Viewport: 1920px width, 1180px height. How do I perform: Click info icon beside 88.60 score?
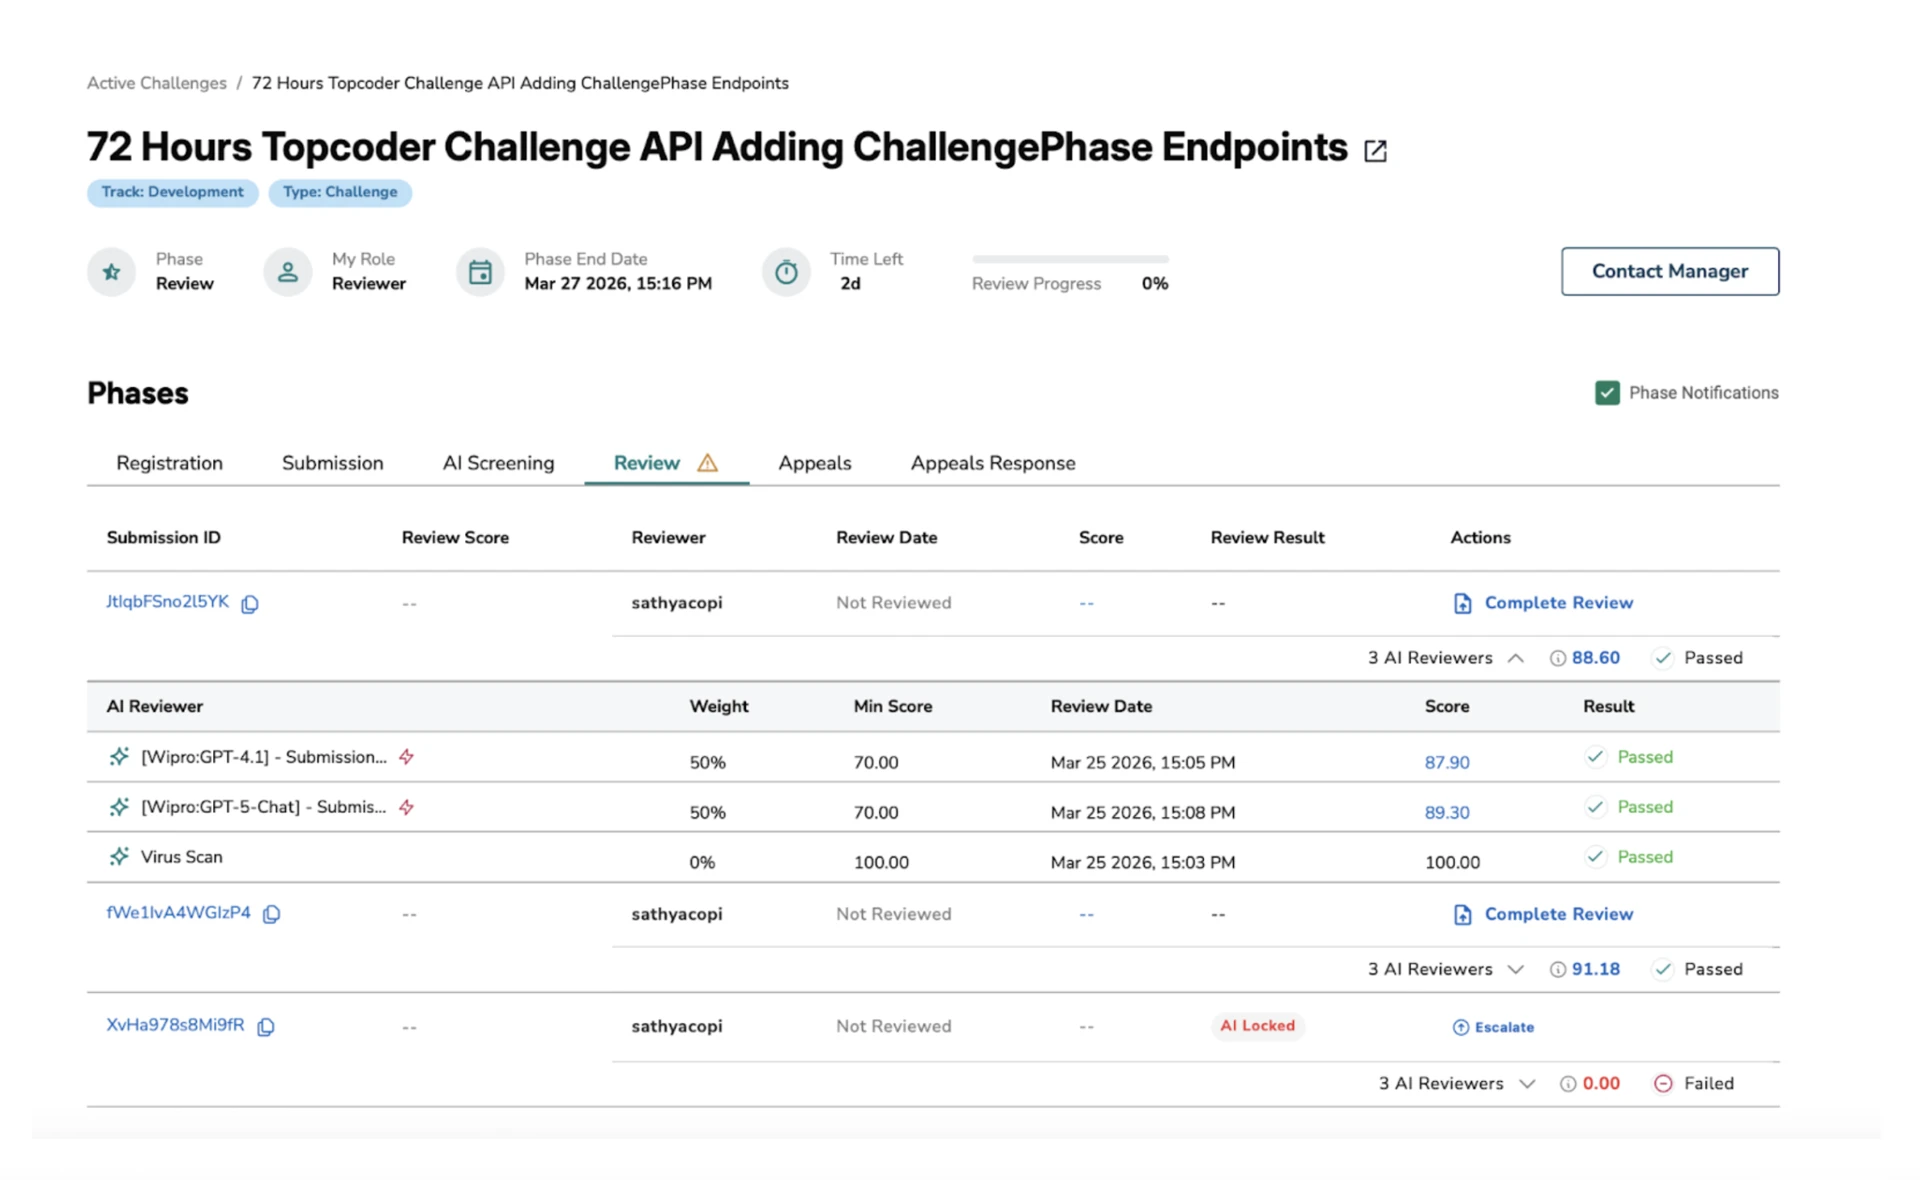pos(1557,658)
